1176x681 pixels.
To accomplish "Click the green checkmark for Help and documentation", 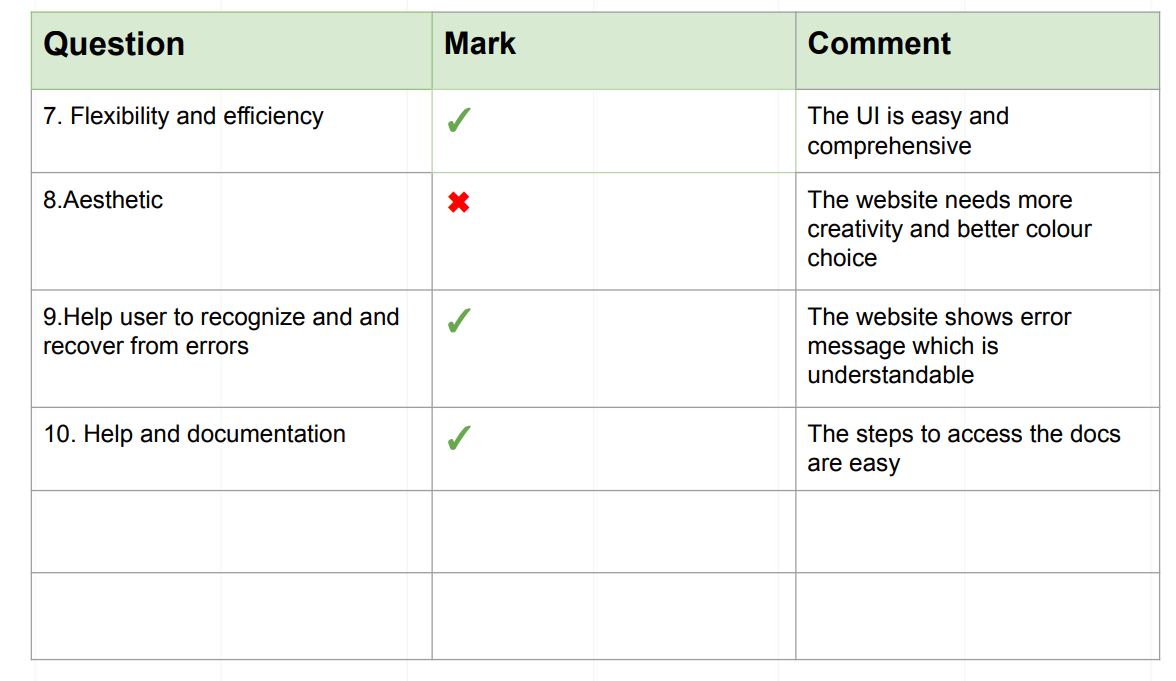I will tap(459, 438).
